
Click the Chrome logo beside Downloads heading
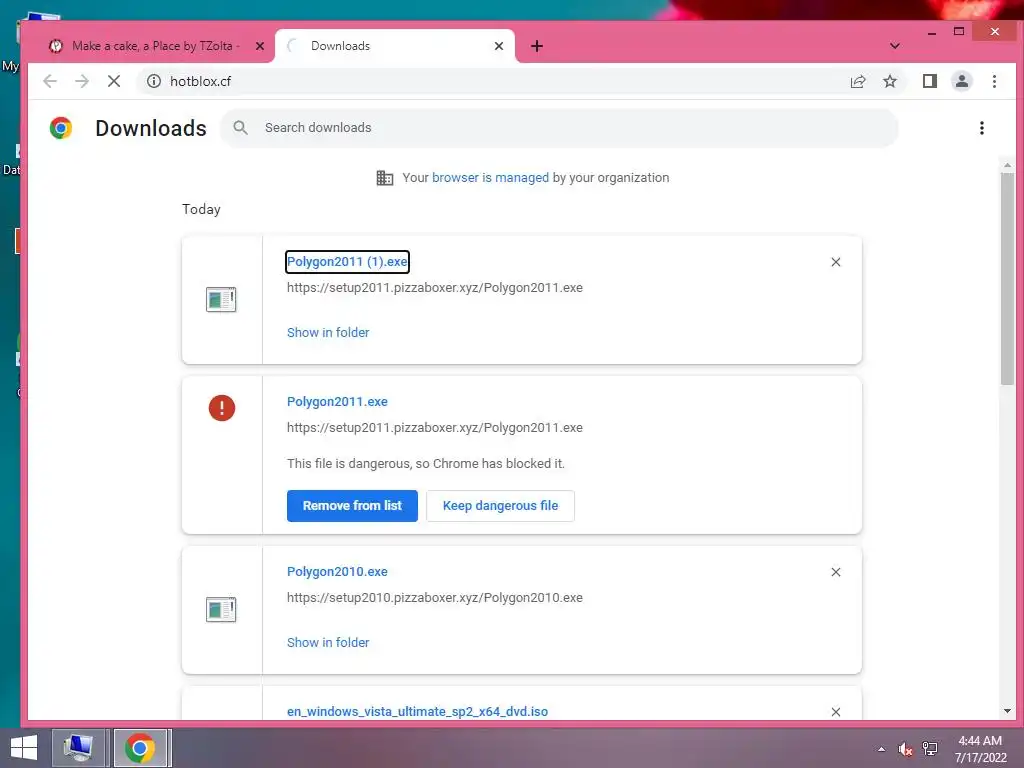click(x=61, y=128)
